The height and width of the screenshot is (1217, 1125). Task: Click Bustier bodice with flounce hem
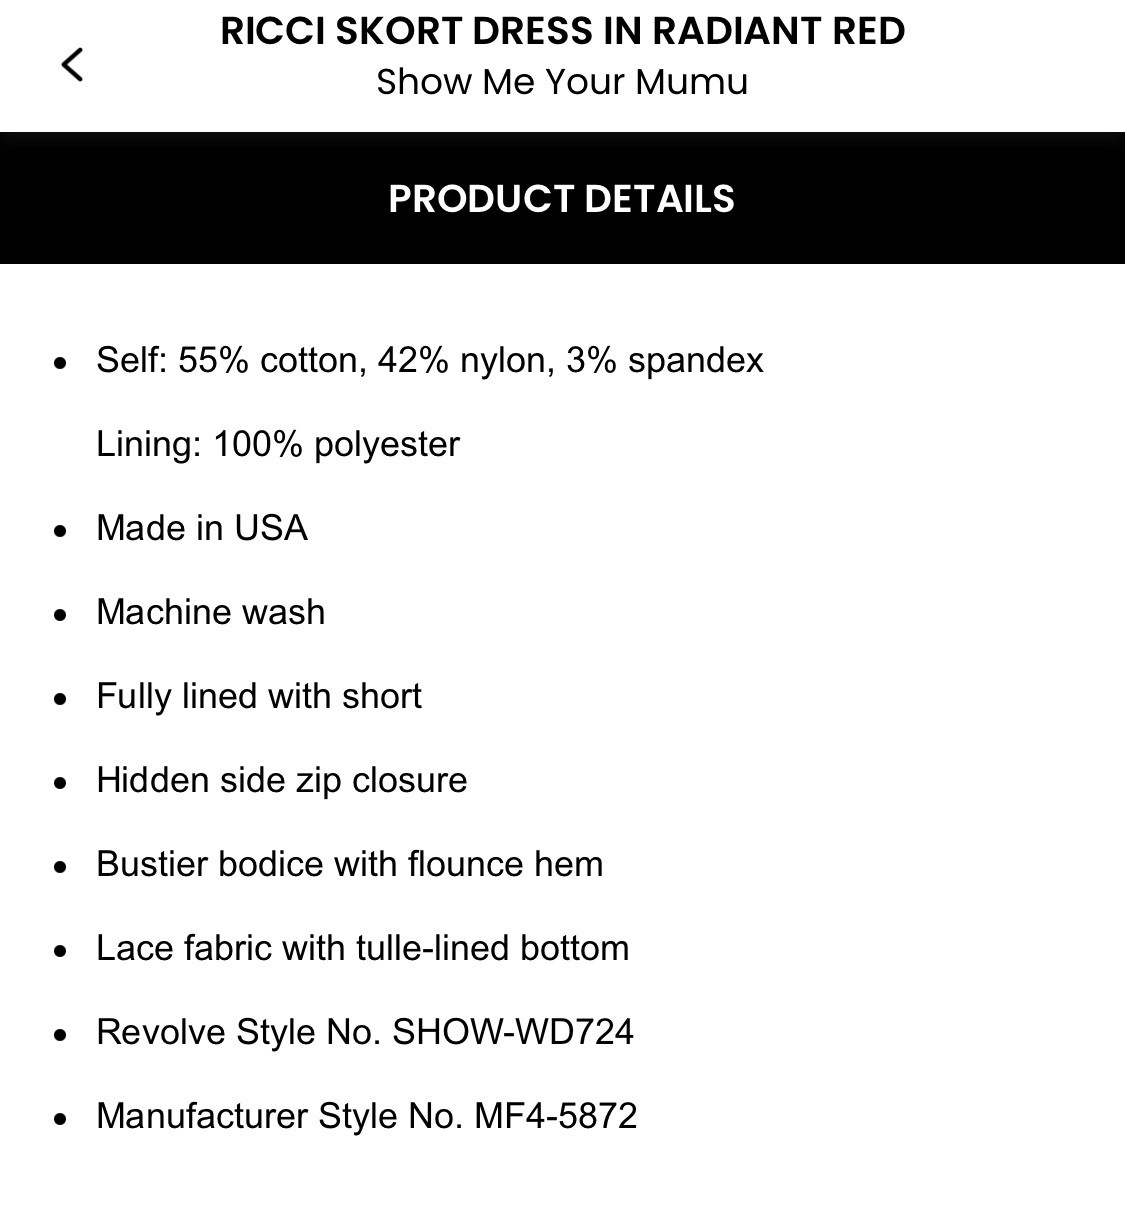pyautogui.click(x=350, y=864)
